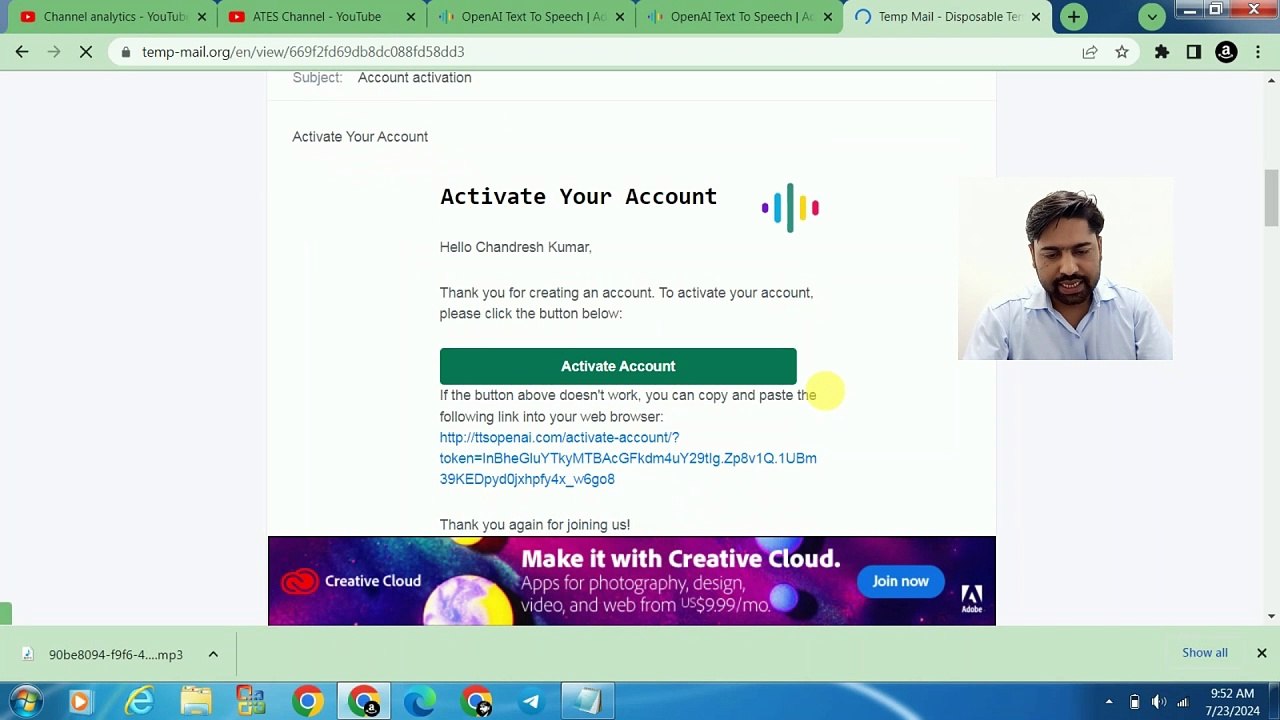Click the Activate Your Account heading

(578, 196)
